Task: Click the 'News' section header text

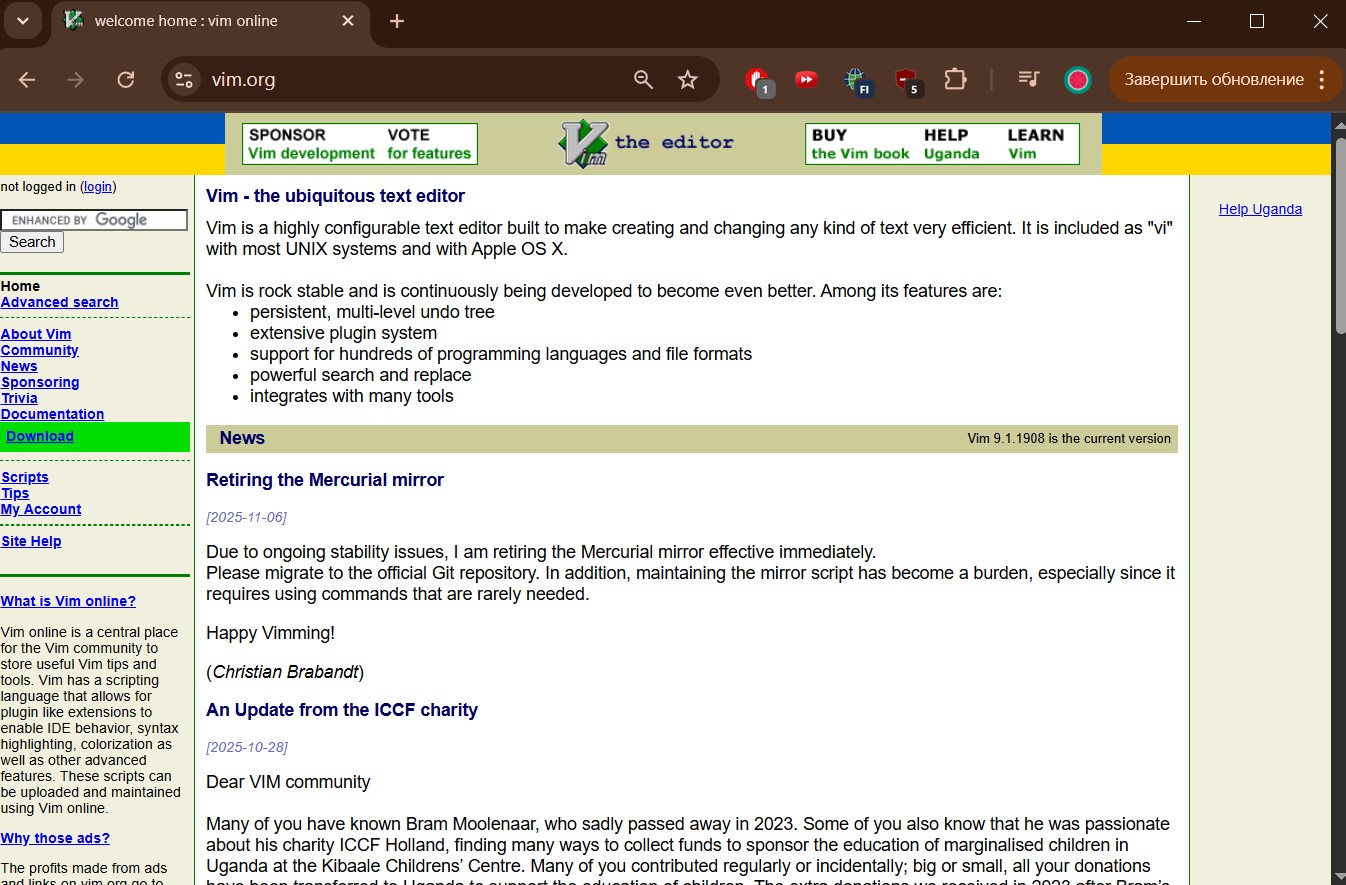Action: [x=242, y=438]
